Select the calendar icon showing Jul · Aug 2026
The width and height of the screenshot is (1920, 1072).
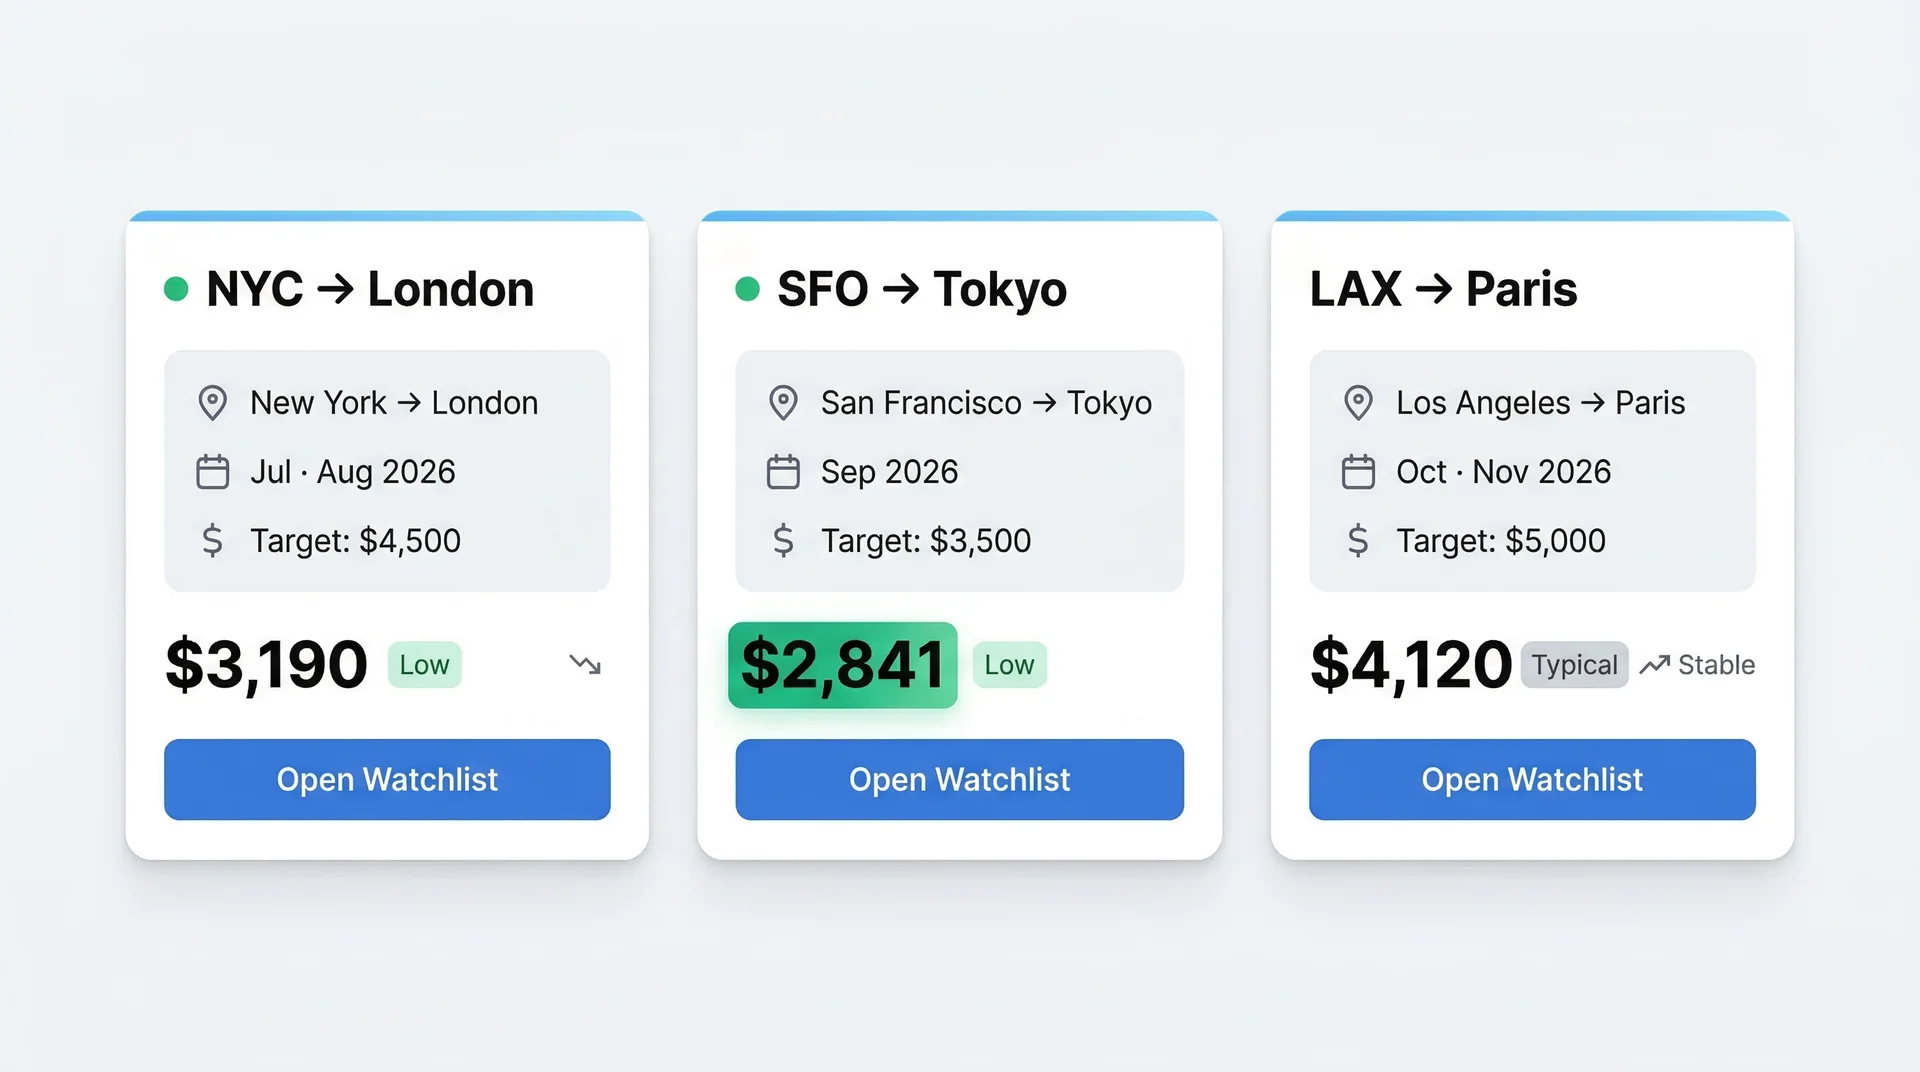pos(211,471)
